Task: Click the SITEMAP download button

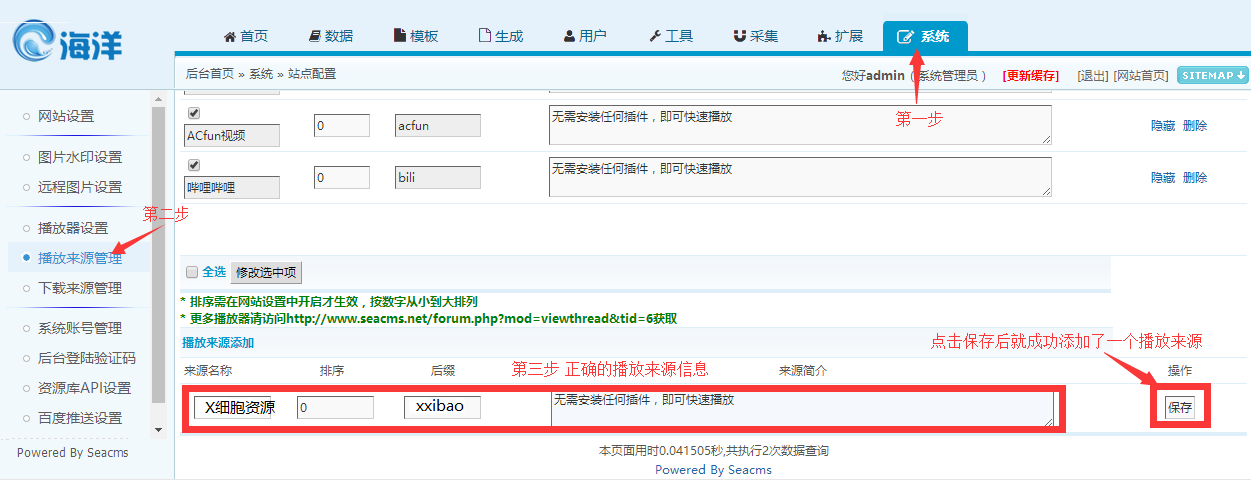Action: [1213, 75]
